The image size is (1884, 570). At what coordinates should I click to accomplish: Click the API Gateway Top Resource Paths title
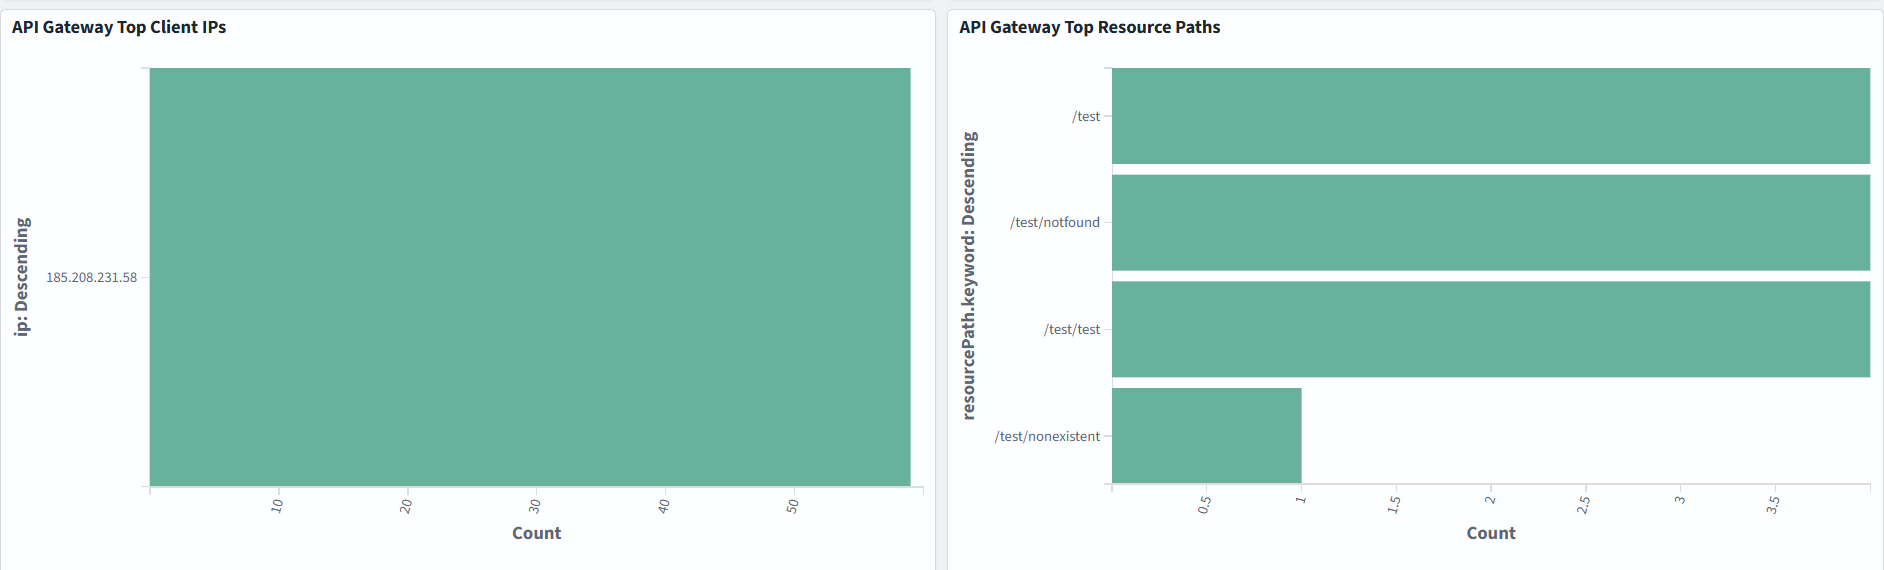1089,27
